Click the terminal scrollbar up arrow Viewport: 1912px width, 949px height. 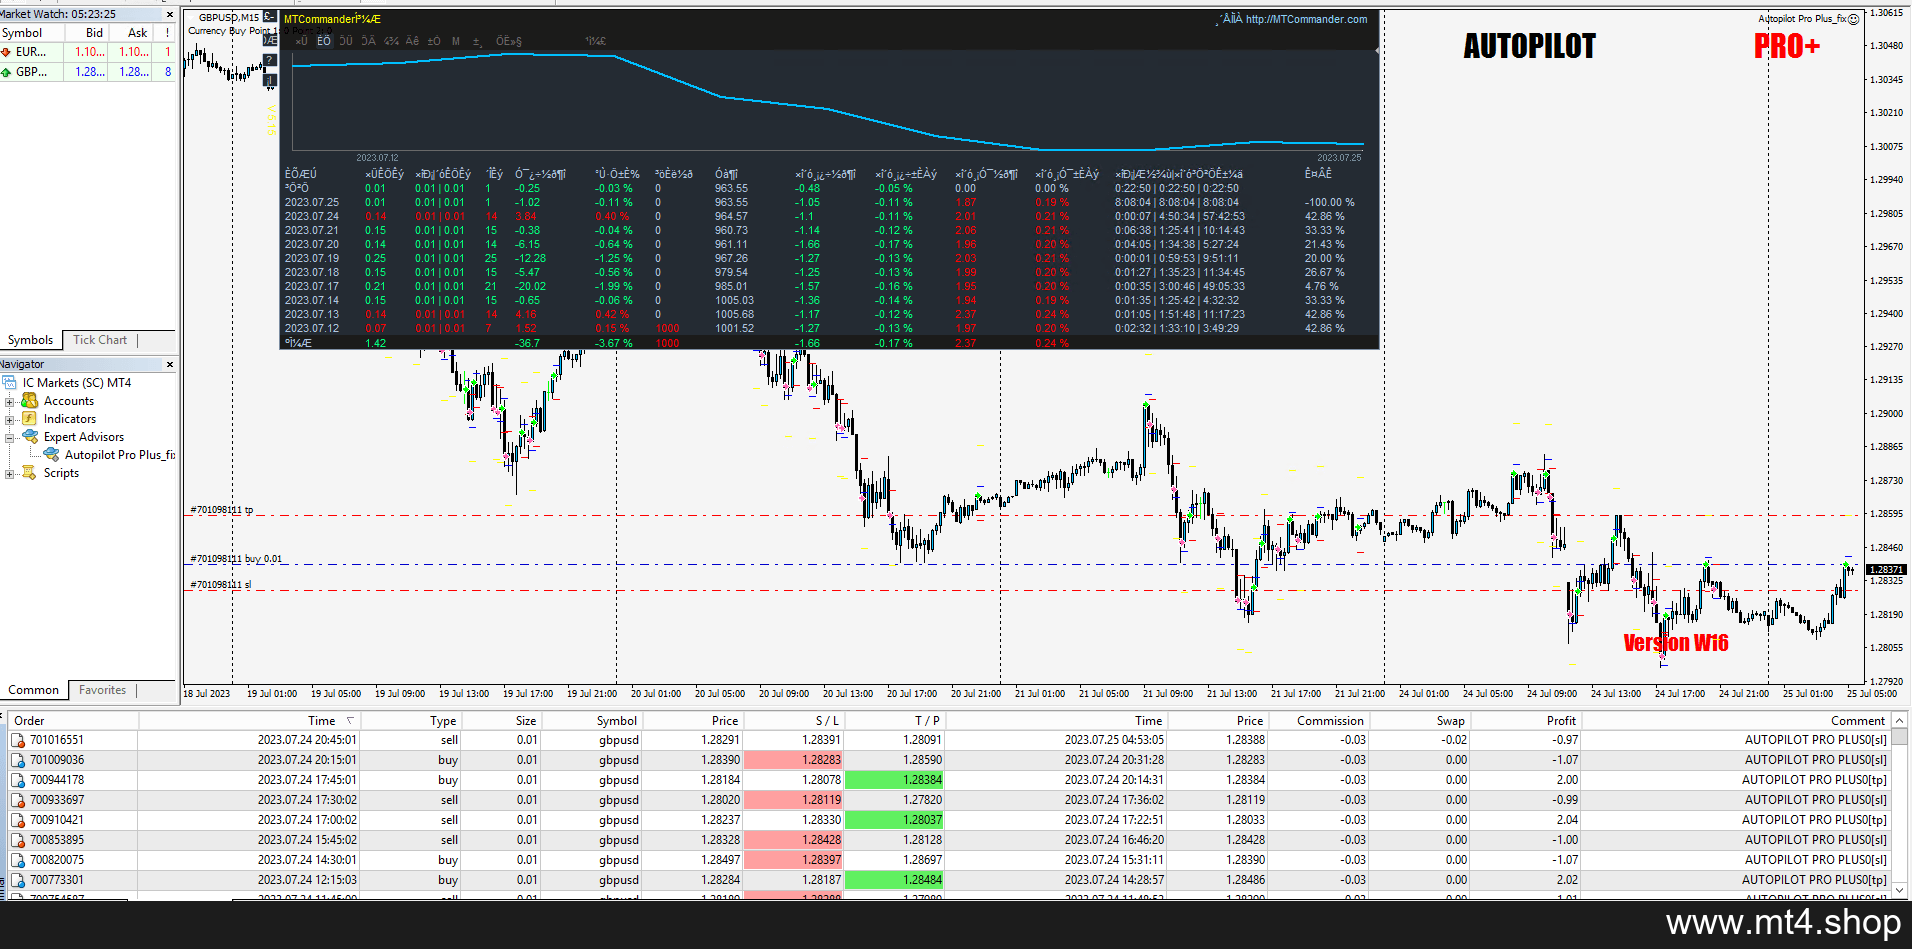1900,720
